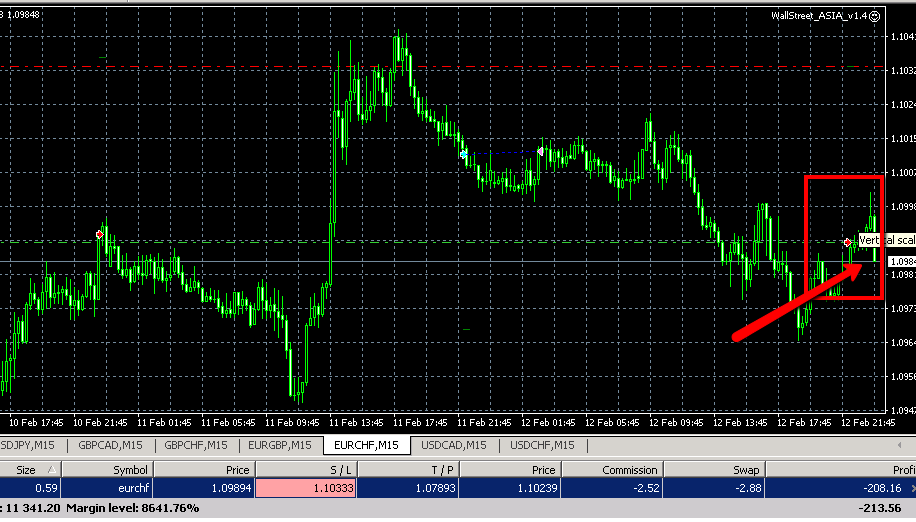
Task: Click the 0.59 lot size cell
Action: [x=30, y=488]
